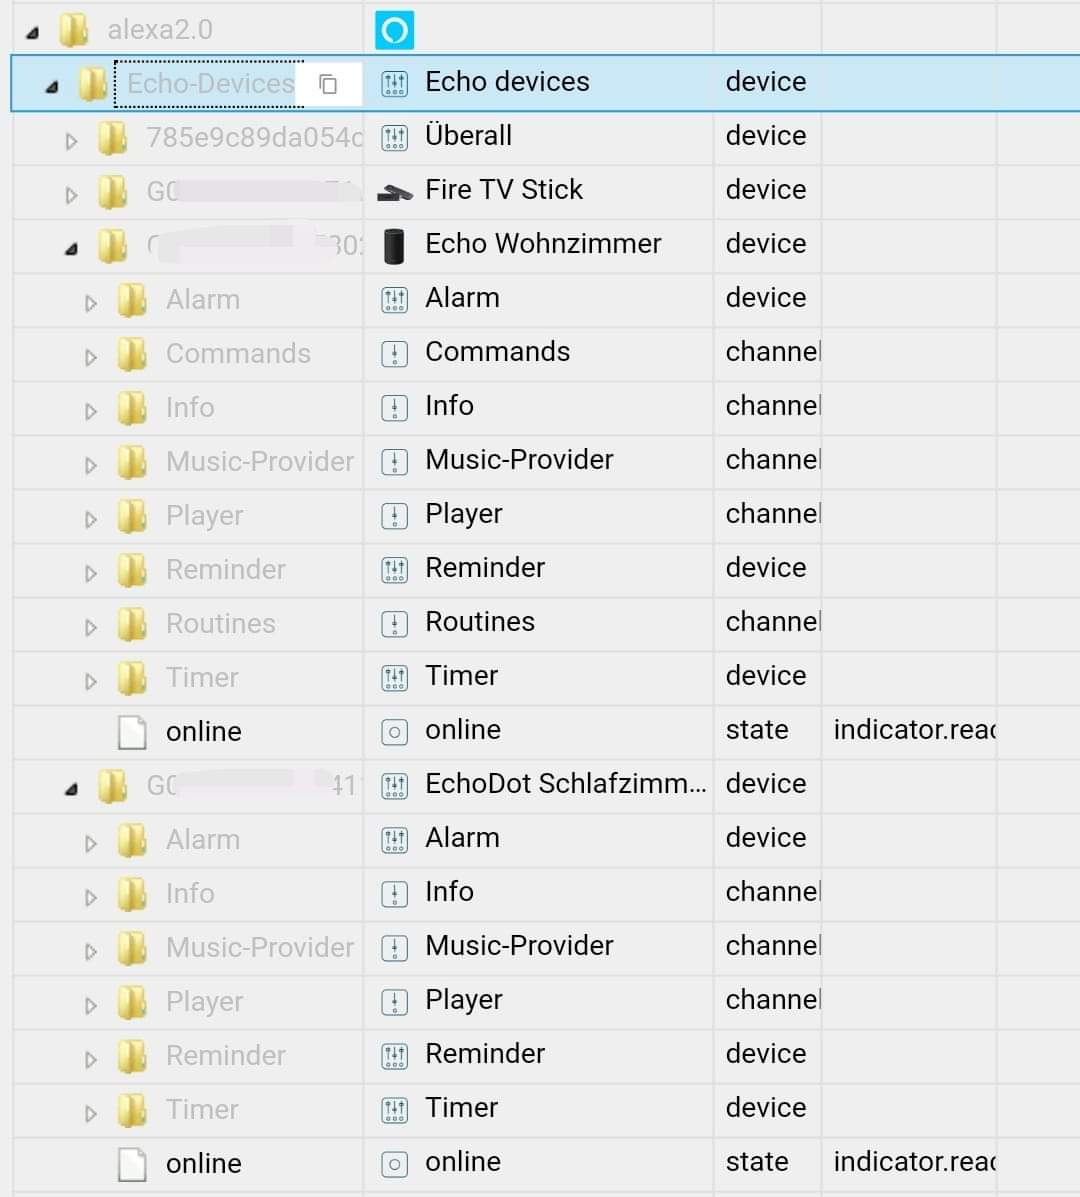Click the device icon beside EchoDot Schlafzimm…
The height and width of the screenshot is (1197, 1080).
point(394,786)
